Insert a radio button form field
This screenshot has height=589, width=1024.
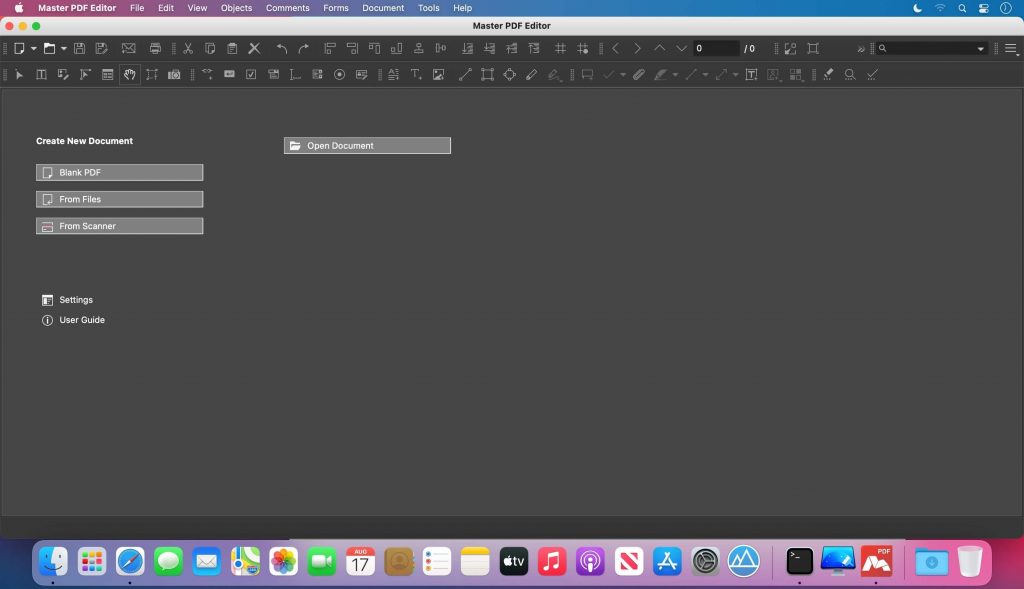pyautogui.click(x=340, y=74)
